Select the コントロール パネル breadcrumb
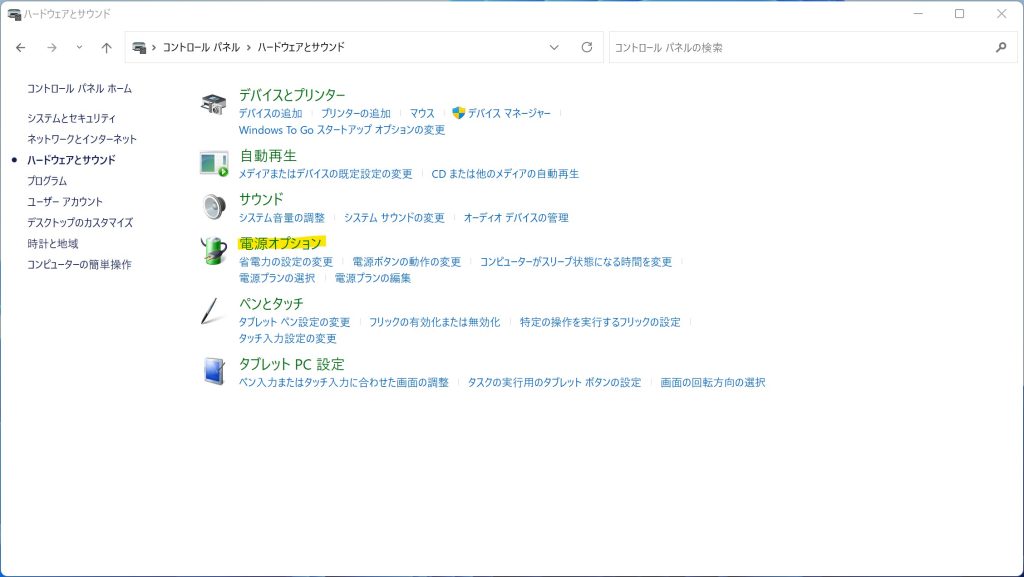Viewport: 1024px width, 577px height. (201, 47)
